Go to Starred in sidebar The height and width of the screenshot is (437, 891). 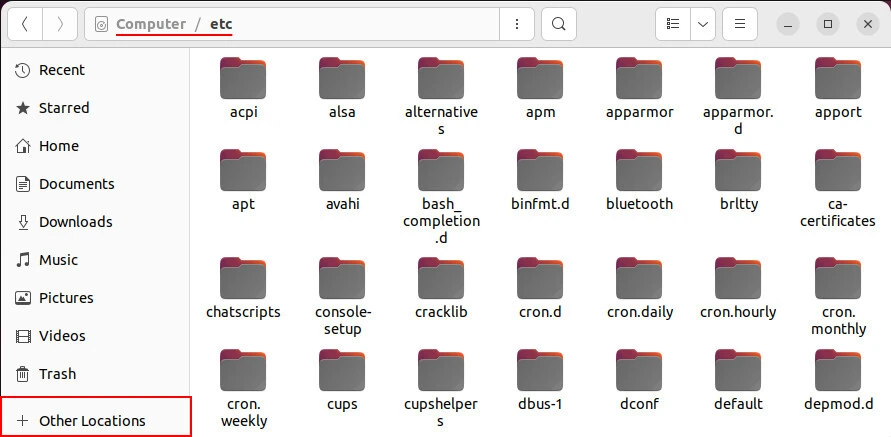(x=63, y=108)
